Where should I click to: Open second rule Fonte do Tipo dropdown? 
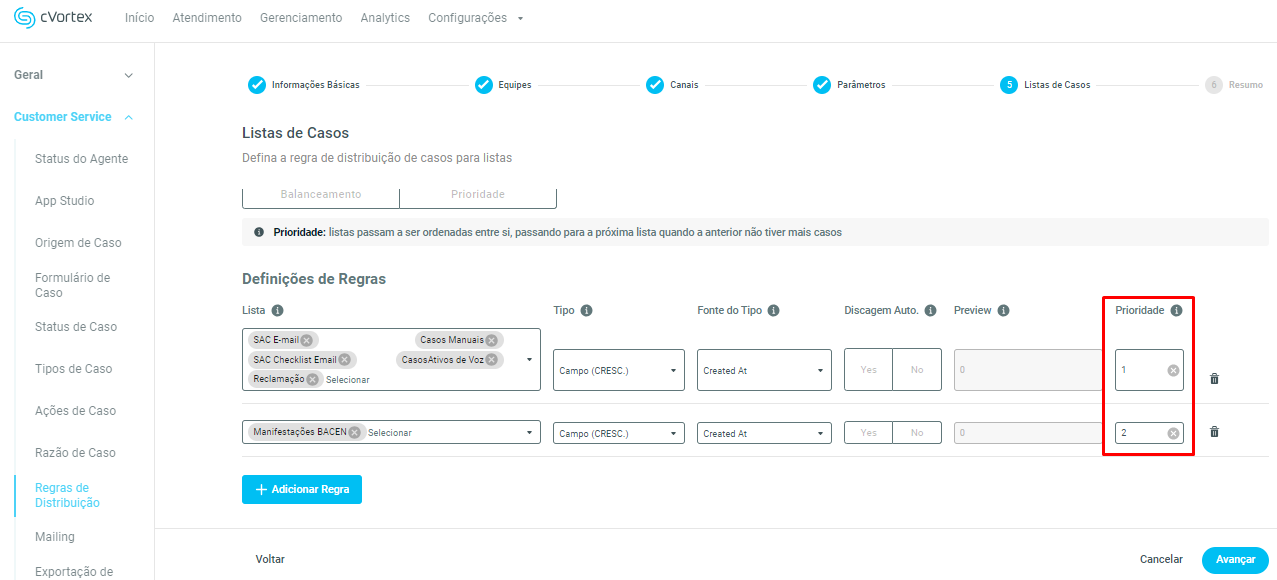(764, 434)
